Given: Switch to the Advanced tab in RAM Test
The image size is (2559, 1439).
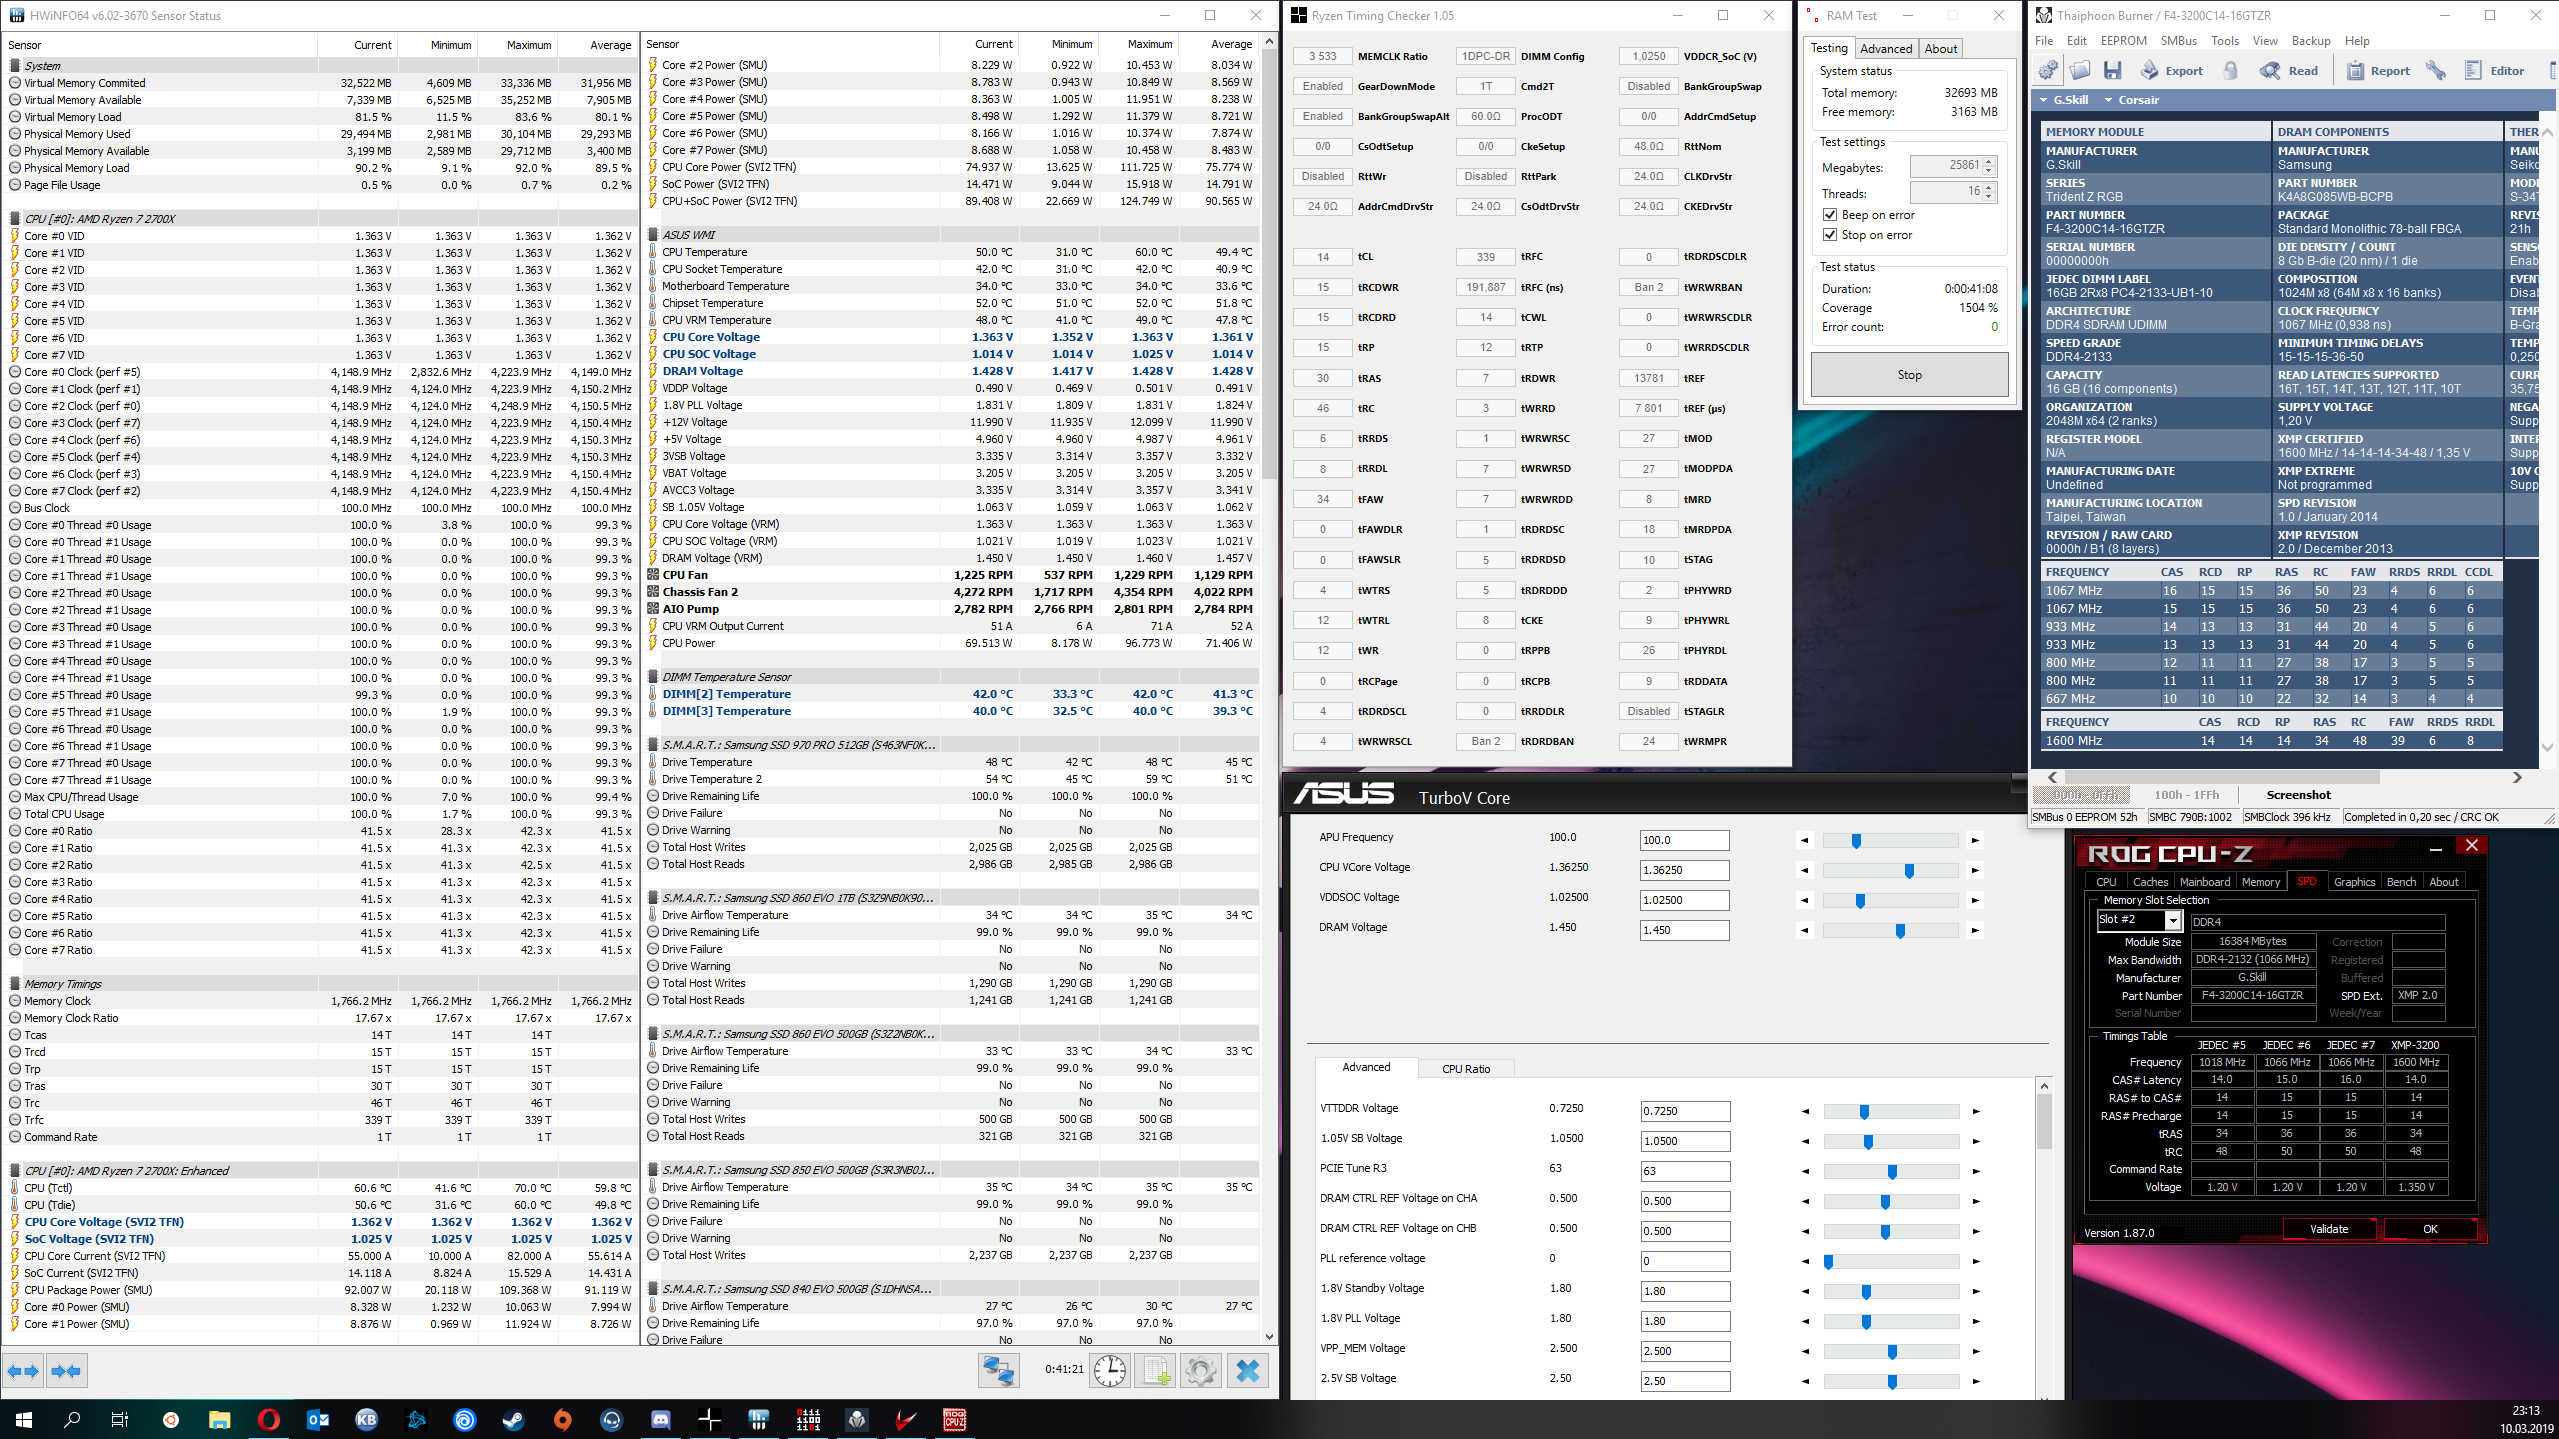Looking at the screenshot, I should pyautogui.click(x=1885, y=49).
